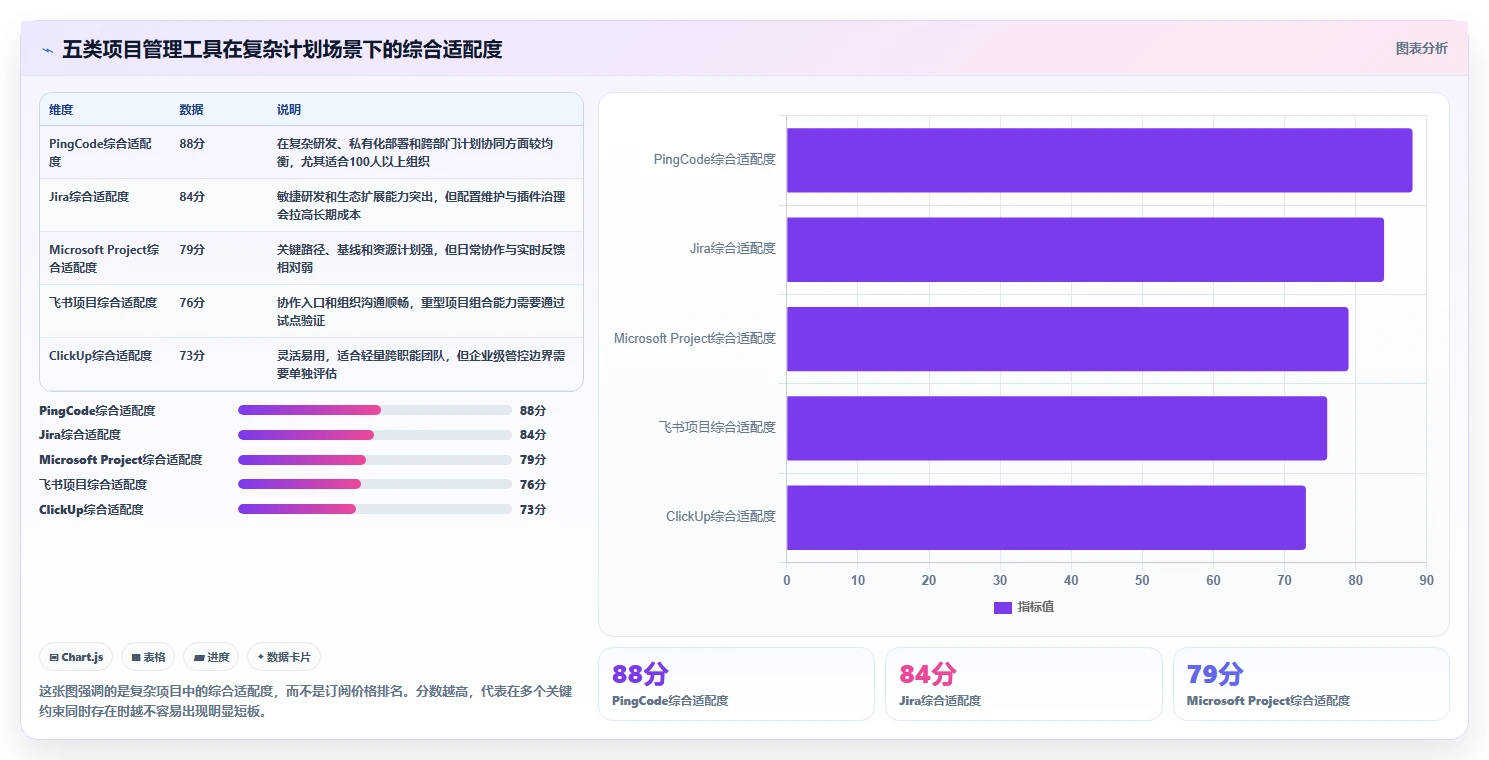The width and height of the screenshot is (1489, 760).
Task: Click the 飞书项目 description about 协作入口
Action: click(x=421, y=311)
